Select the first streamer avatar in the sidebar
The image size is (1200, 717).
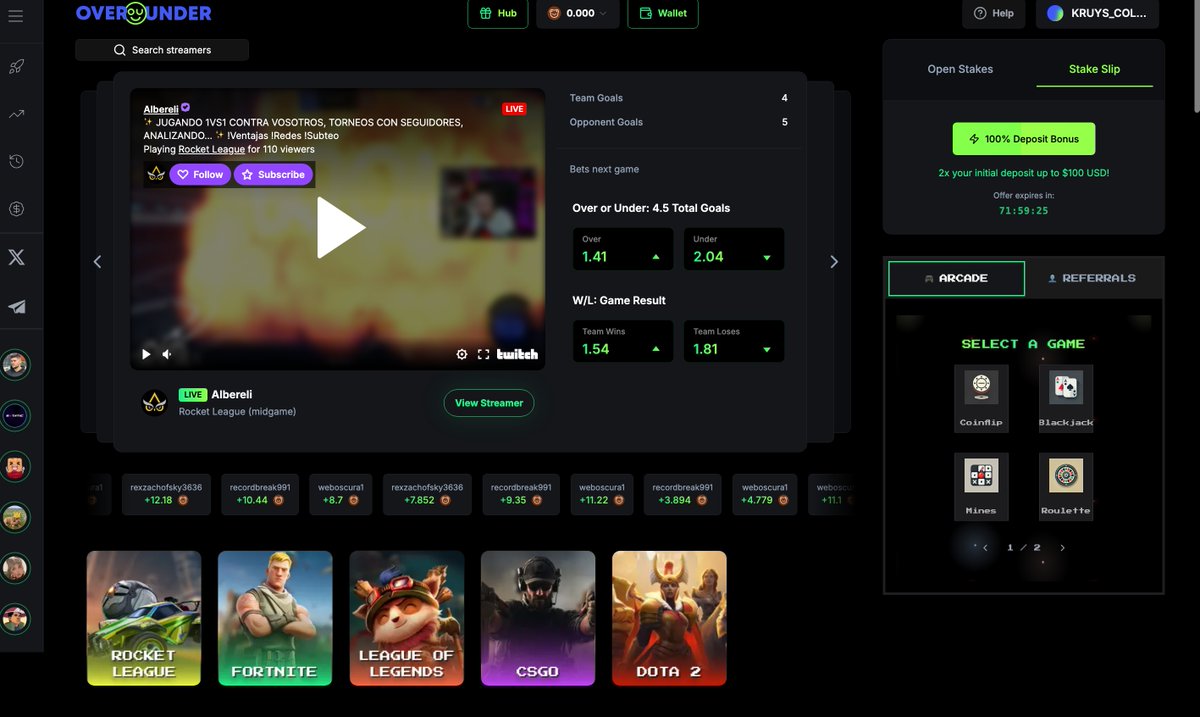(15, 365)
